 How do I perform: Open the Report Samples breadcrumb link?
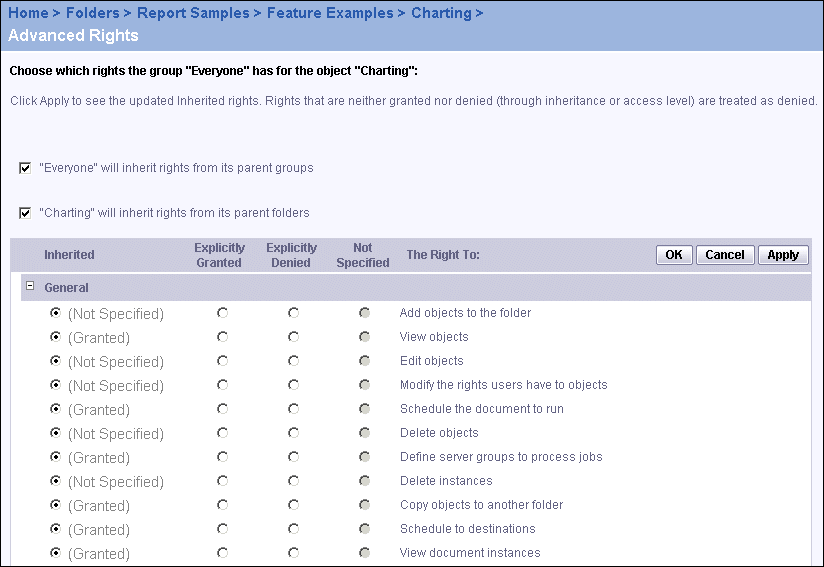(x=193, y=13)
